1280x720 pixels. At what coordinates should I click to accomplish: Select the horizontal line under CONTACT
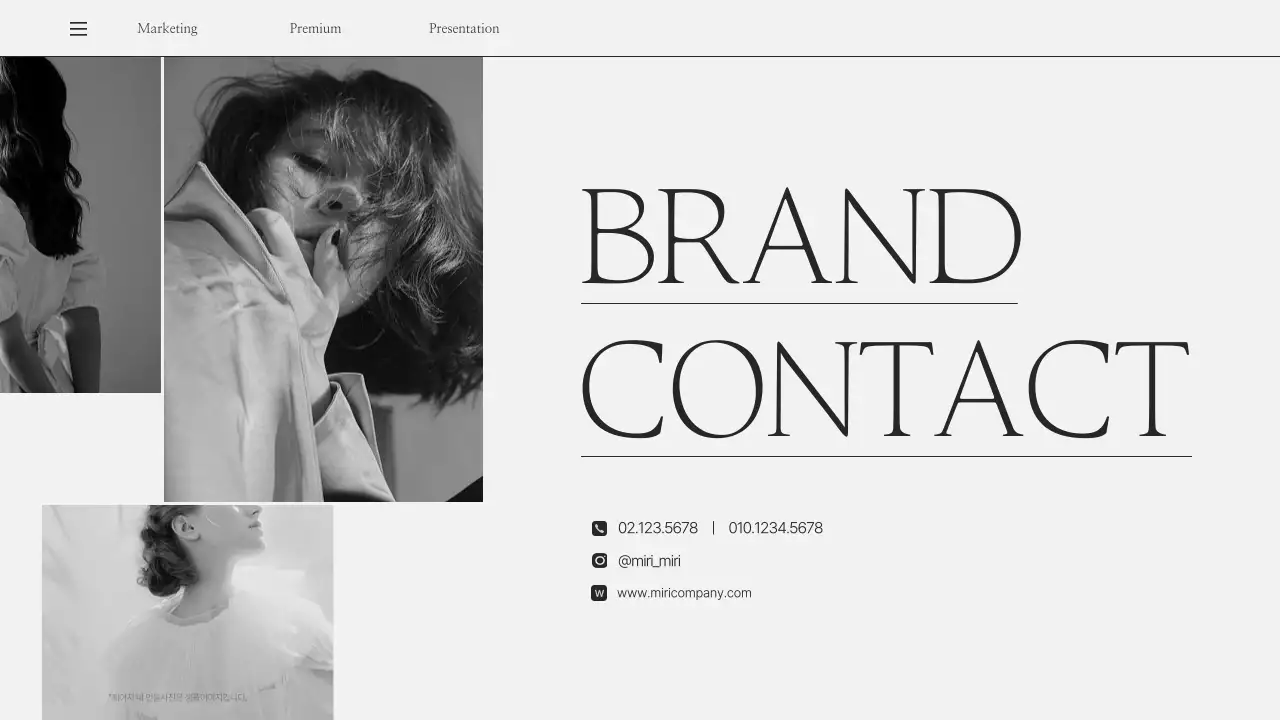tap(886, 456)
